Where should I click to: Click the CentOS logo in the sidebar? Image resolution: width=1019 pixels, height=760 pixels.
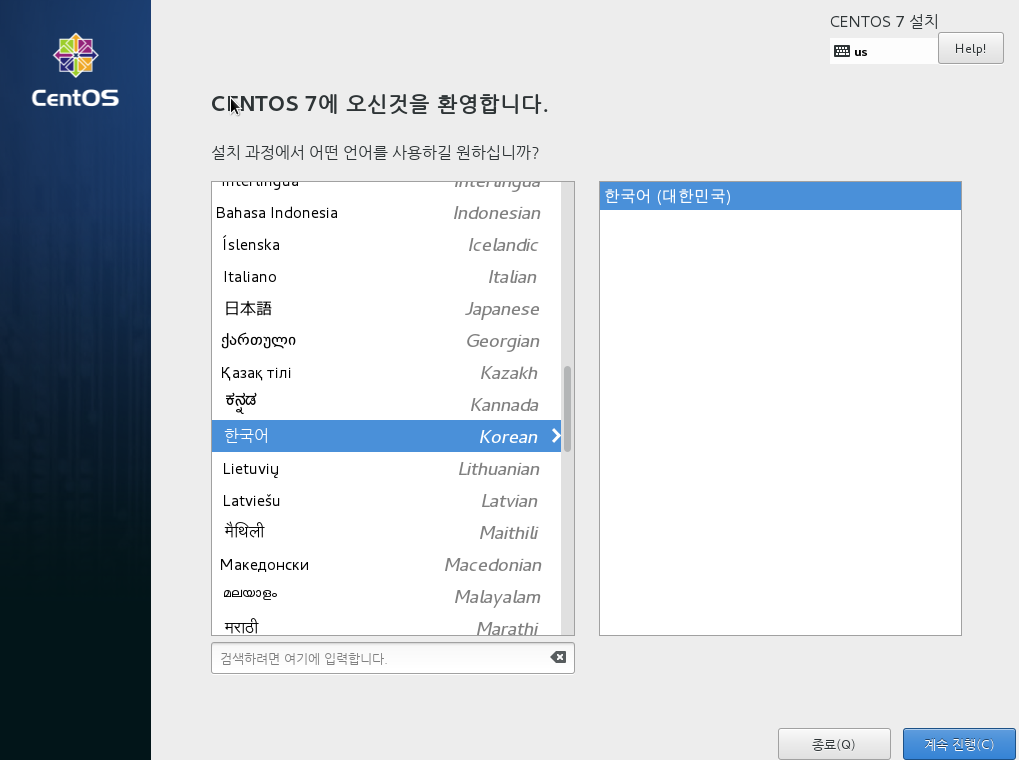point(75,70)
